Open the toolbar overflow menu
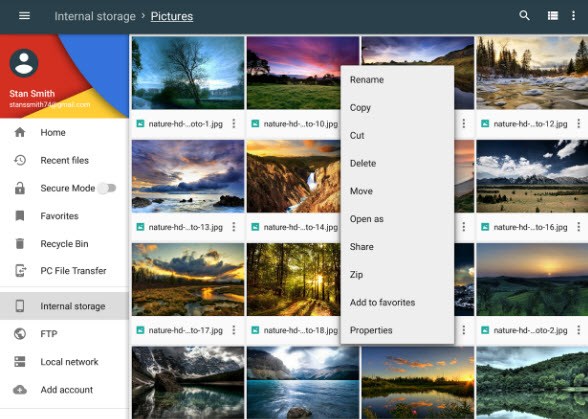The width and height of the screenshot is (588, 419). click(573, 16)
